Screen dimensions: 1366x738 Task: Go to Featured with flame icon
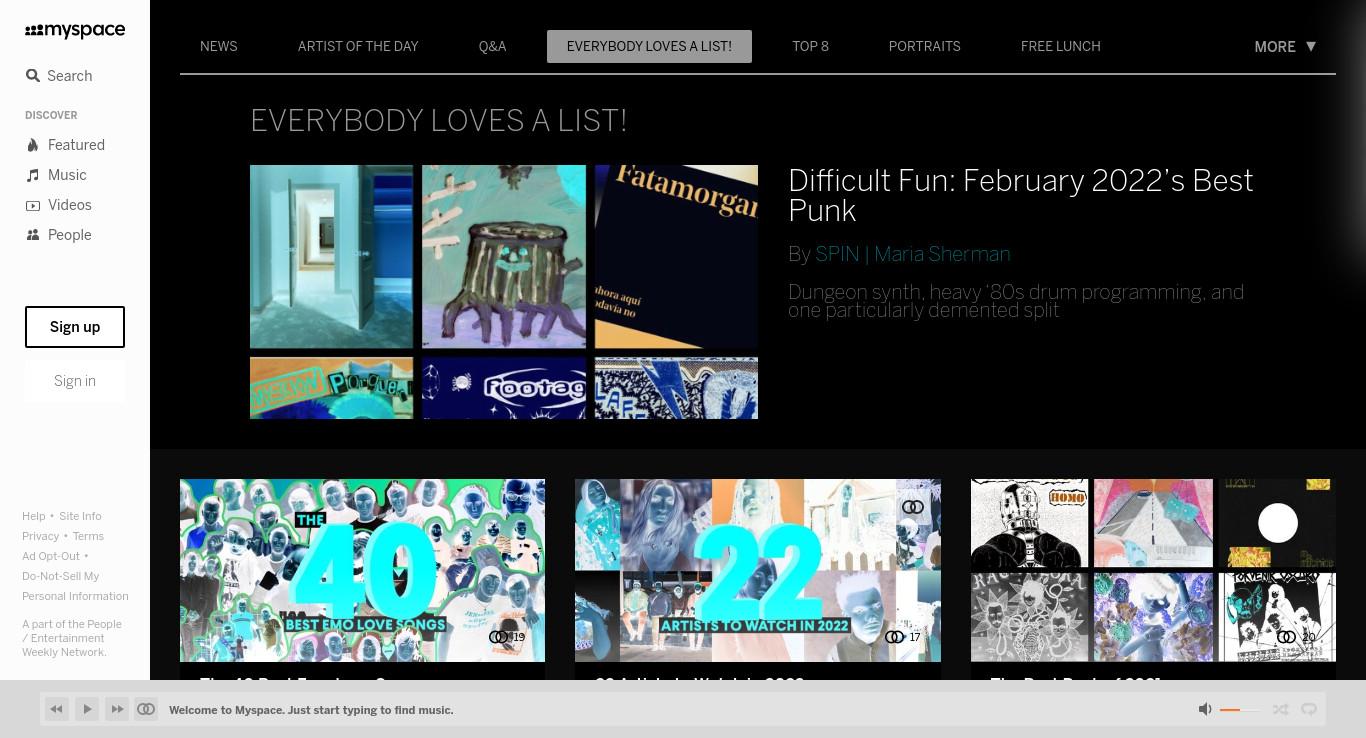point(65,145)
